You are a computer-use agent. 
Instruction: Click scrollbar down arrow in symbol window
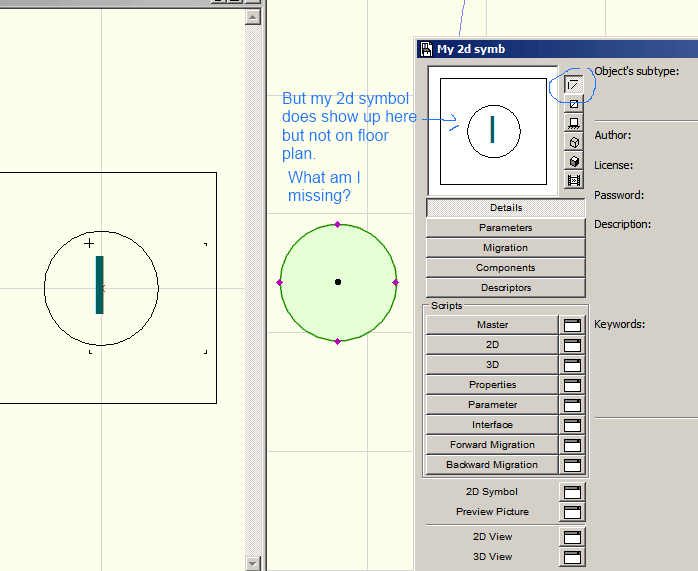(x=252, y=563)
